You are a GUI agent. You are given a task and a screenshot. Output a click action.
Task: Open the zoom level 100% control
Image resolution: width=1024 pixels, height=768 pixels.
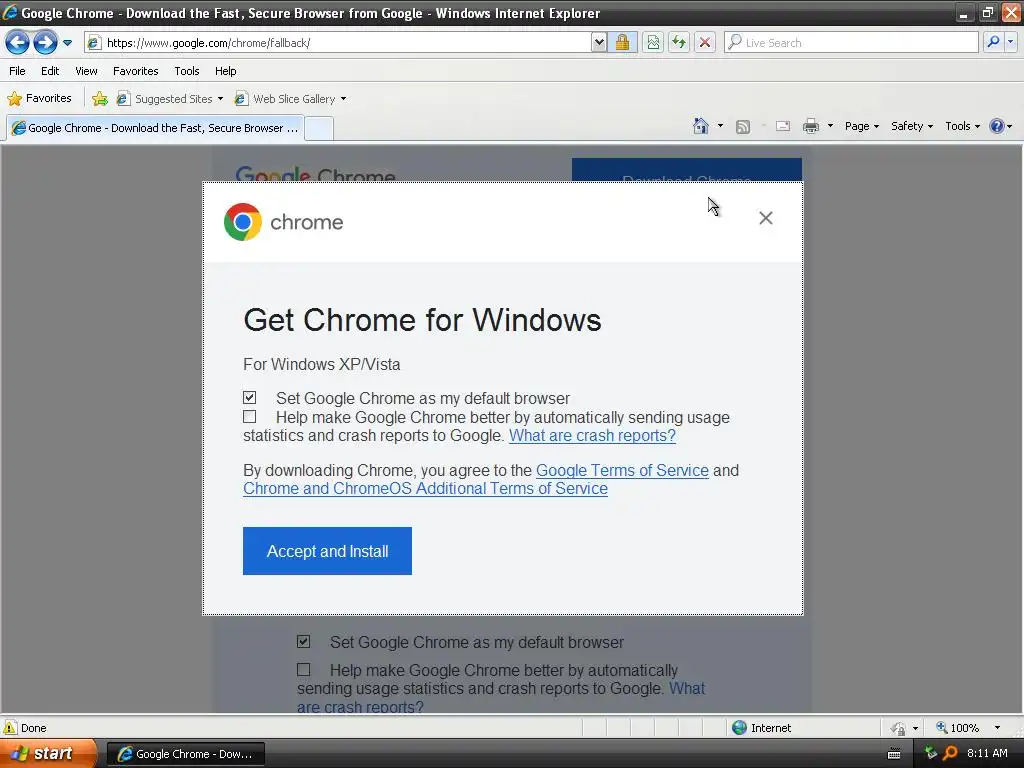[x=958, y=728]
